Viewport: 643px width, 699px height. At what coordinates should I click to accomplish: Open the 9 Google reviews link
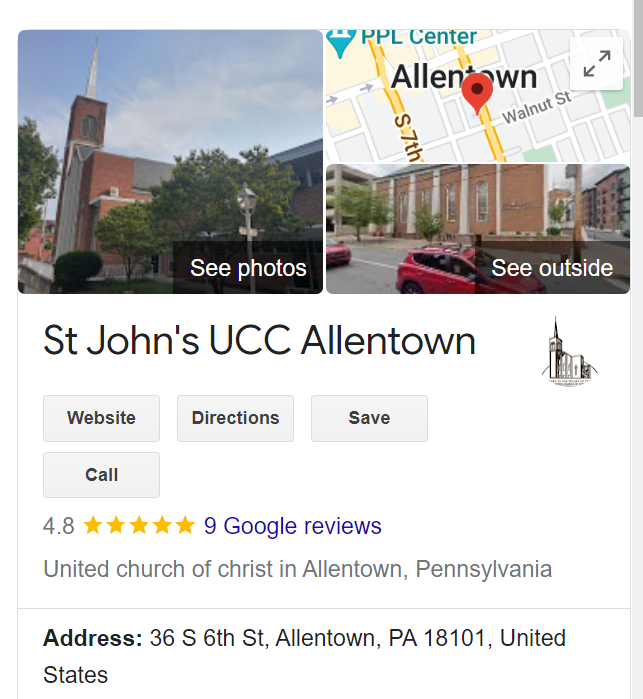point(293,526)
